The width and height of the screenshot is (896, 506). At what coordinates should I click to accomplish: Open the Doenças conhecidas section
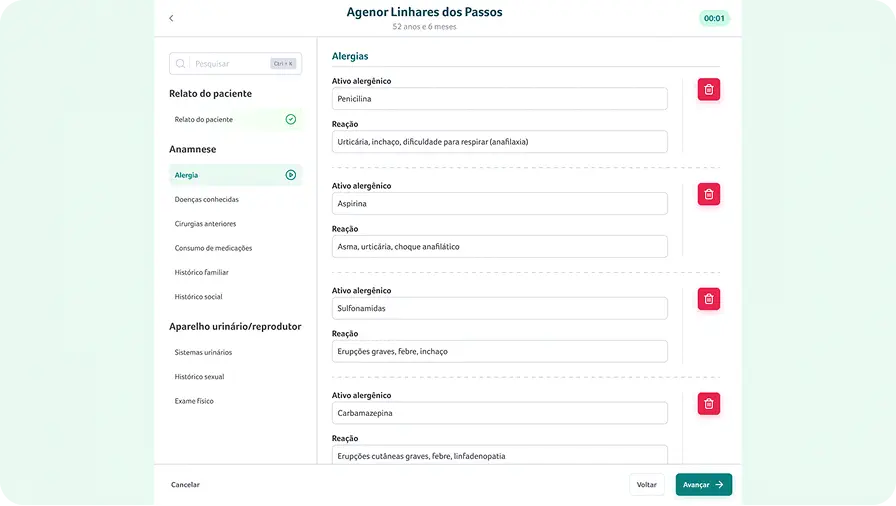coord(207,199)
